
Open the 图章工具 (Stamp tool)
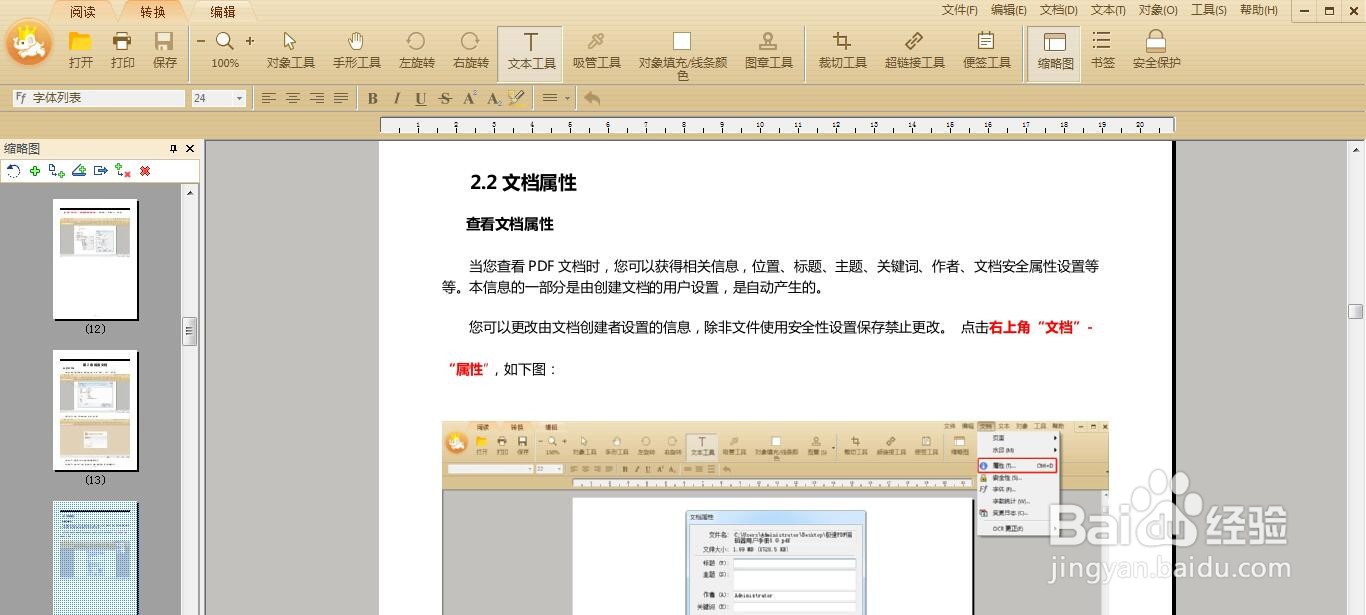coord(769,50)
